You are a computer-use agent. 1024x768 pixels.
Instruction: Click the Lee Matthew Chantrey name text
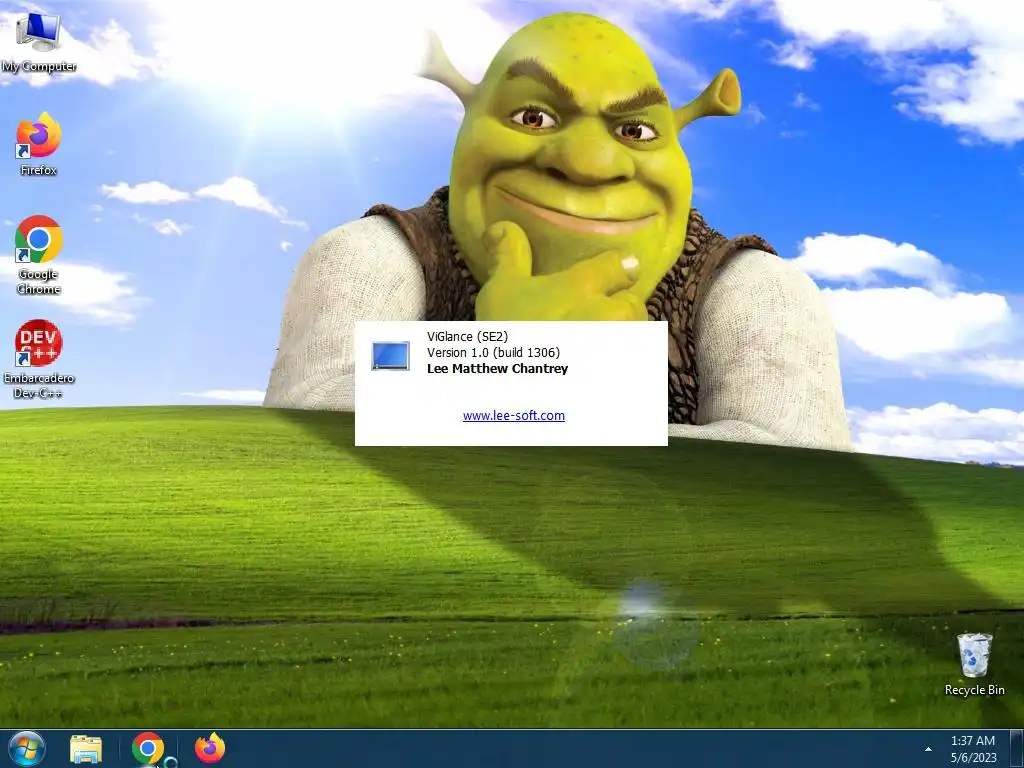tap(498, 368)
